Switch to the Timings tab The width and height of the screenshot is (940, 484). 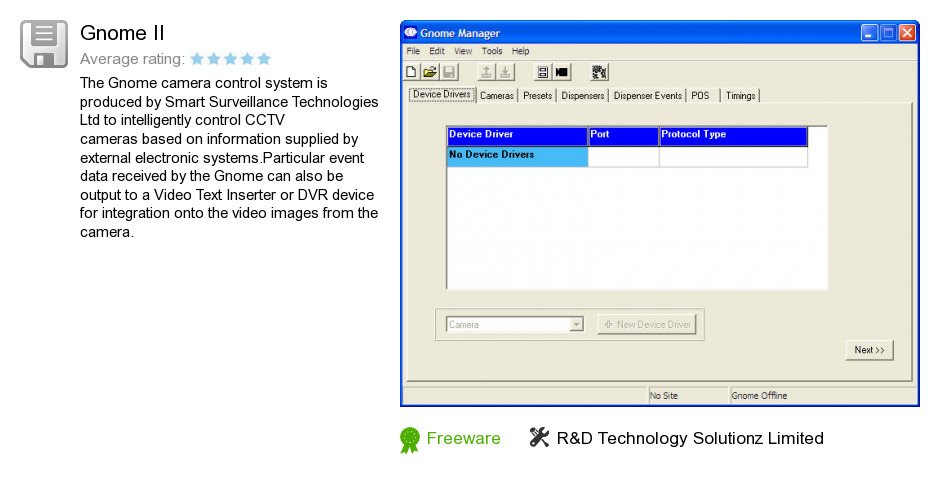coord(740,95)
